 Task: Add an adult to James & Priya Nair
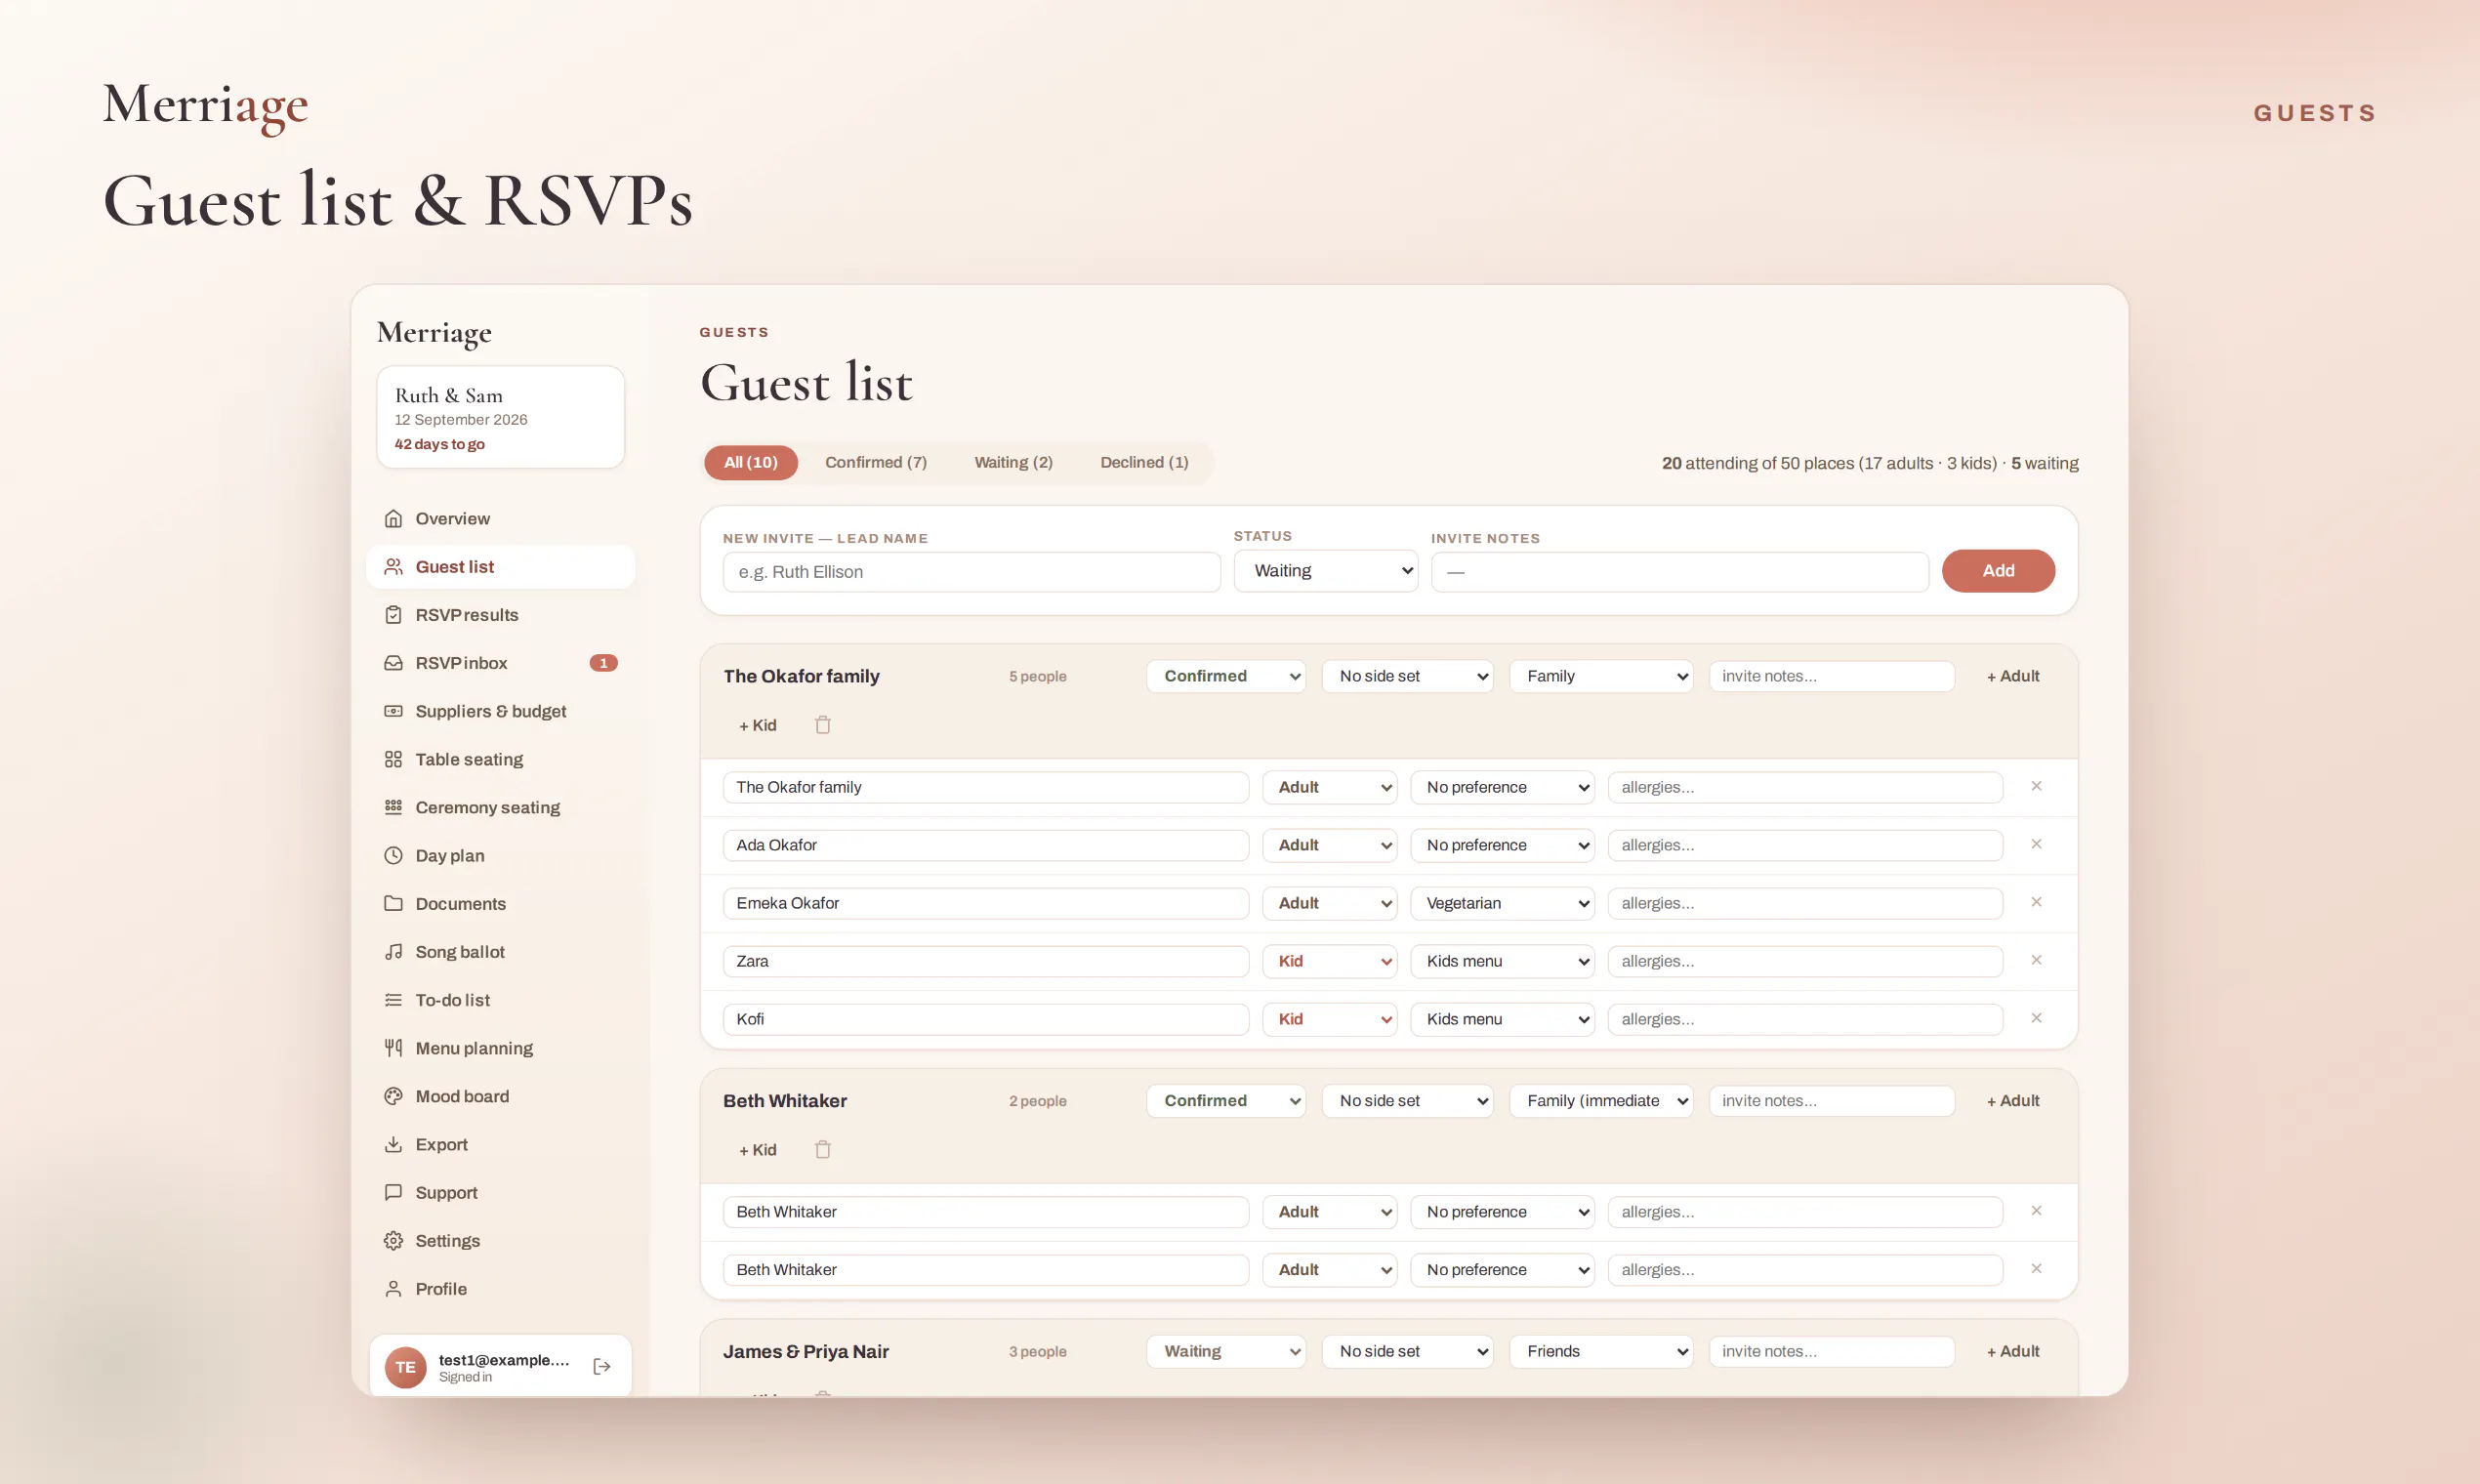[x=2013, y=1351]
